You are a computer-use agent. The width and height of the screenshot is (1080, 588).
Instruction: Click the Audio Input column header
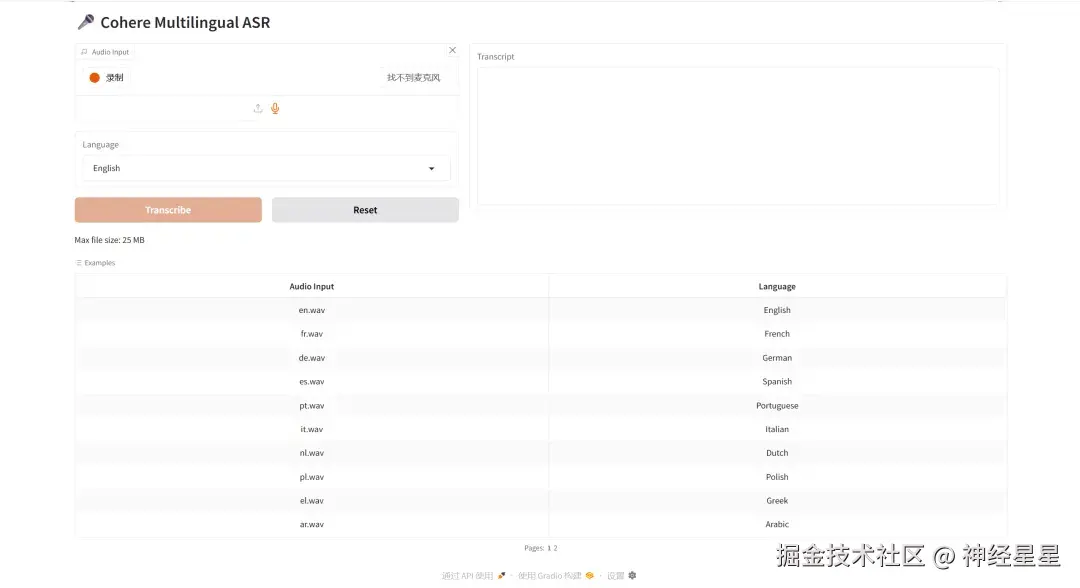click(311, 286)
